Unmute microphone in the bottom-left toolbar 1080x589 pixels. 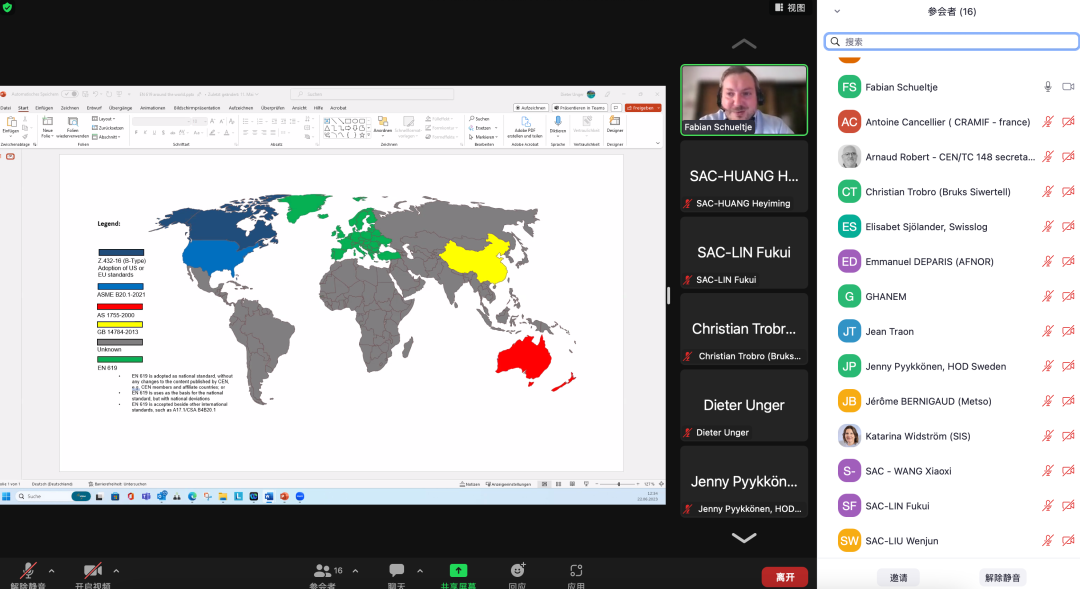point(29,571)
